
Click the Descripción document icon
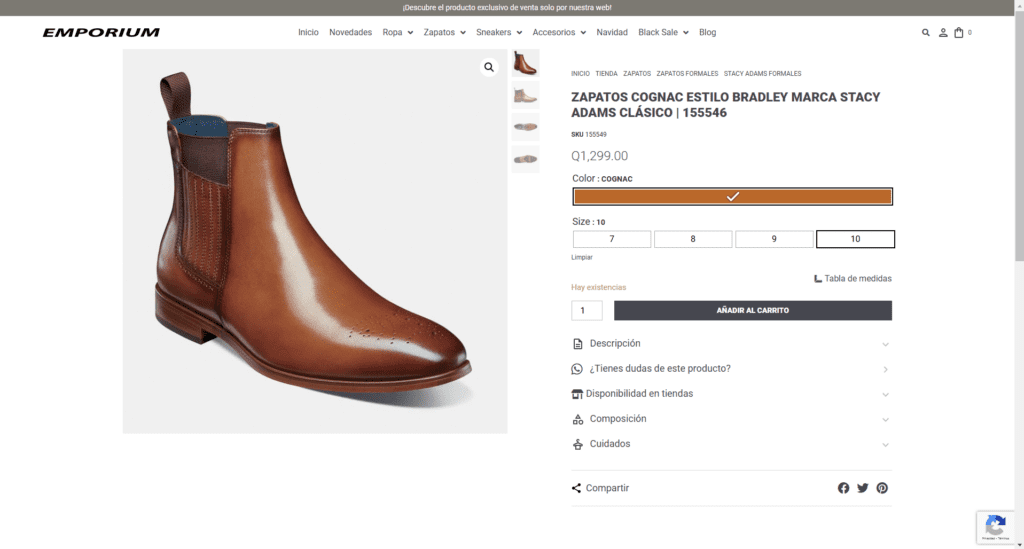(577, 344)
